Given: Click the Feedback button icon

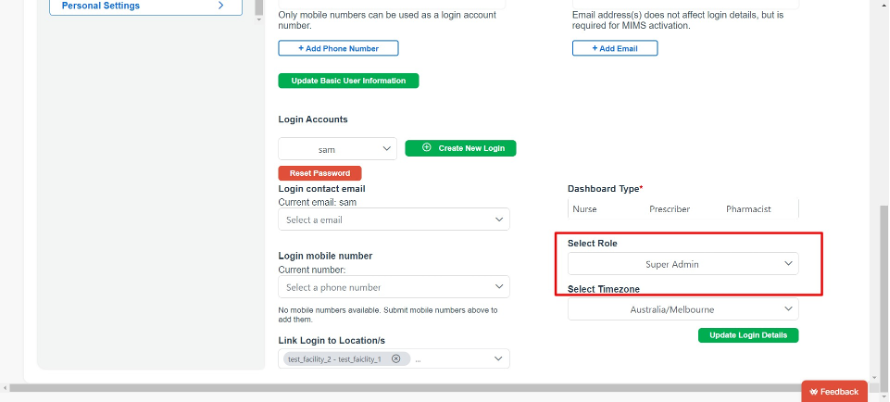Looking at the screenshot, I should [814, 392].
